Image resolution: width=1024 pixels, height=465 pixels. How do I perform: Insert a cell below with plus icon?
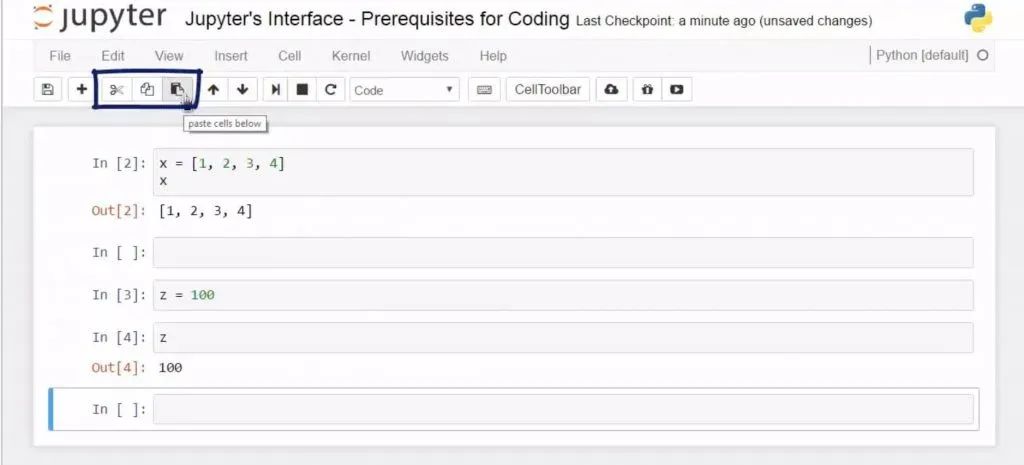click(81, 90)
